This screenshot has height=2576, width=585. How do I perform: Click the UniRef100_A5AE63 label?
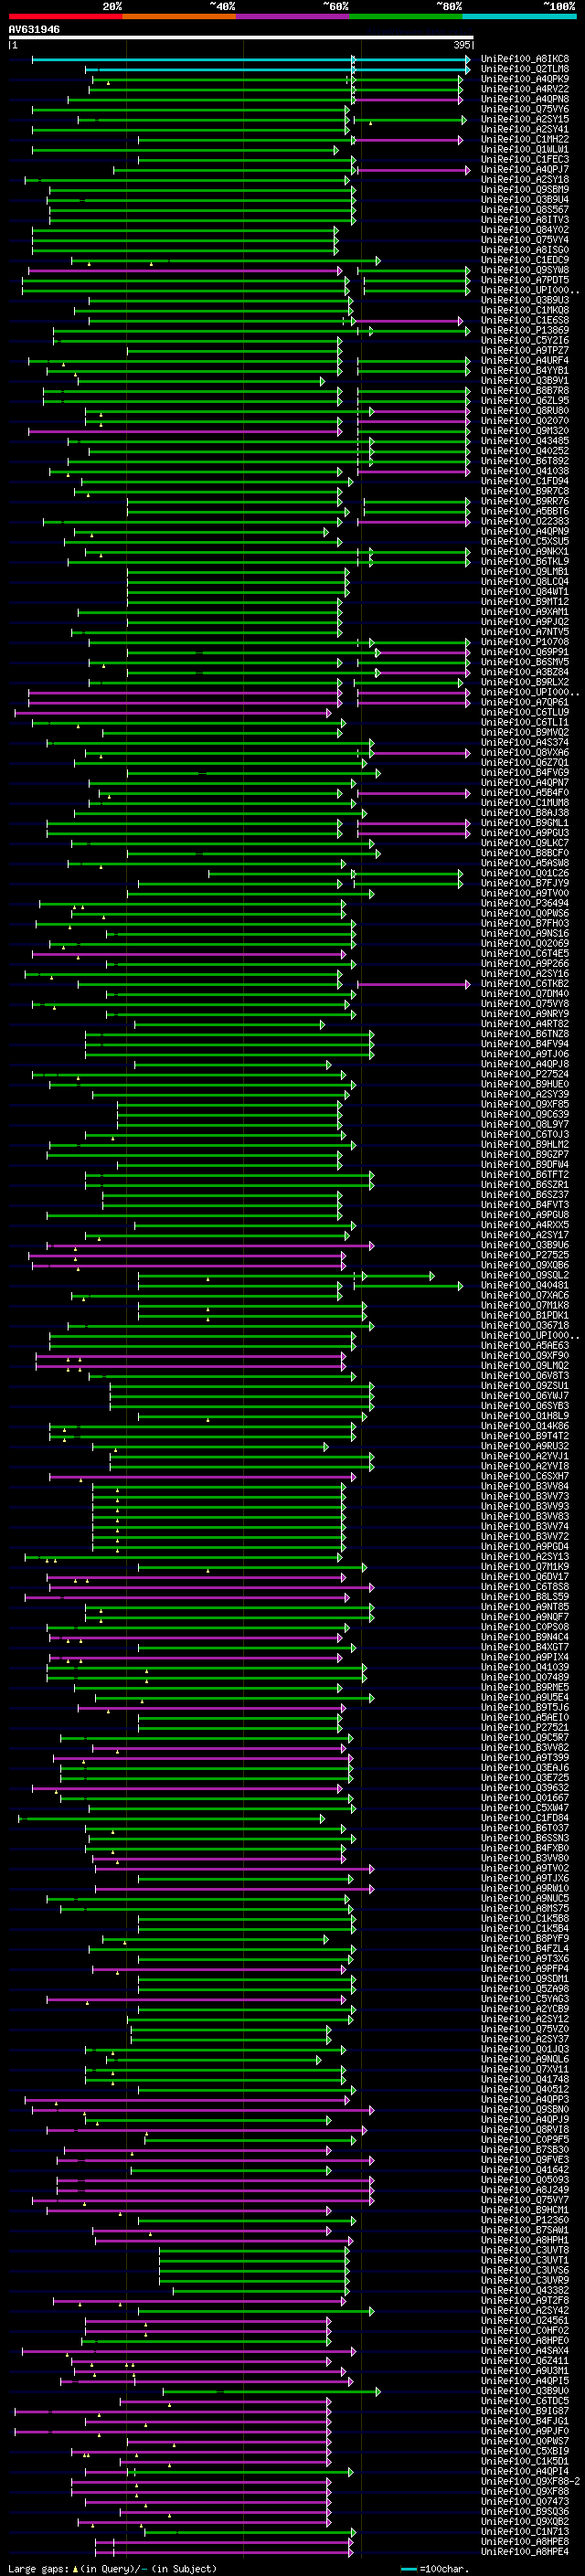pos(525,1345)
